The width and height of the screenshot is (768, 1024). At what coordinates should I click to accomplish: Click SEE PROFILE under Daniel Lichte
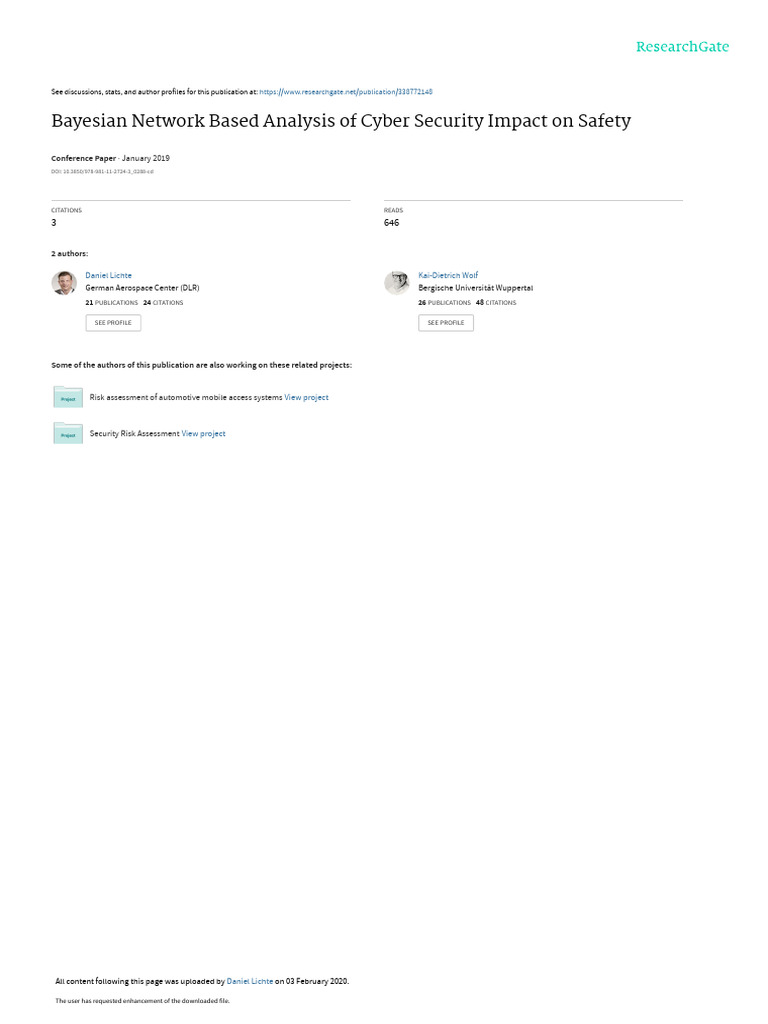[x=113, y=323]
